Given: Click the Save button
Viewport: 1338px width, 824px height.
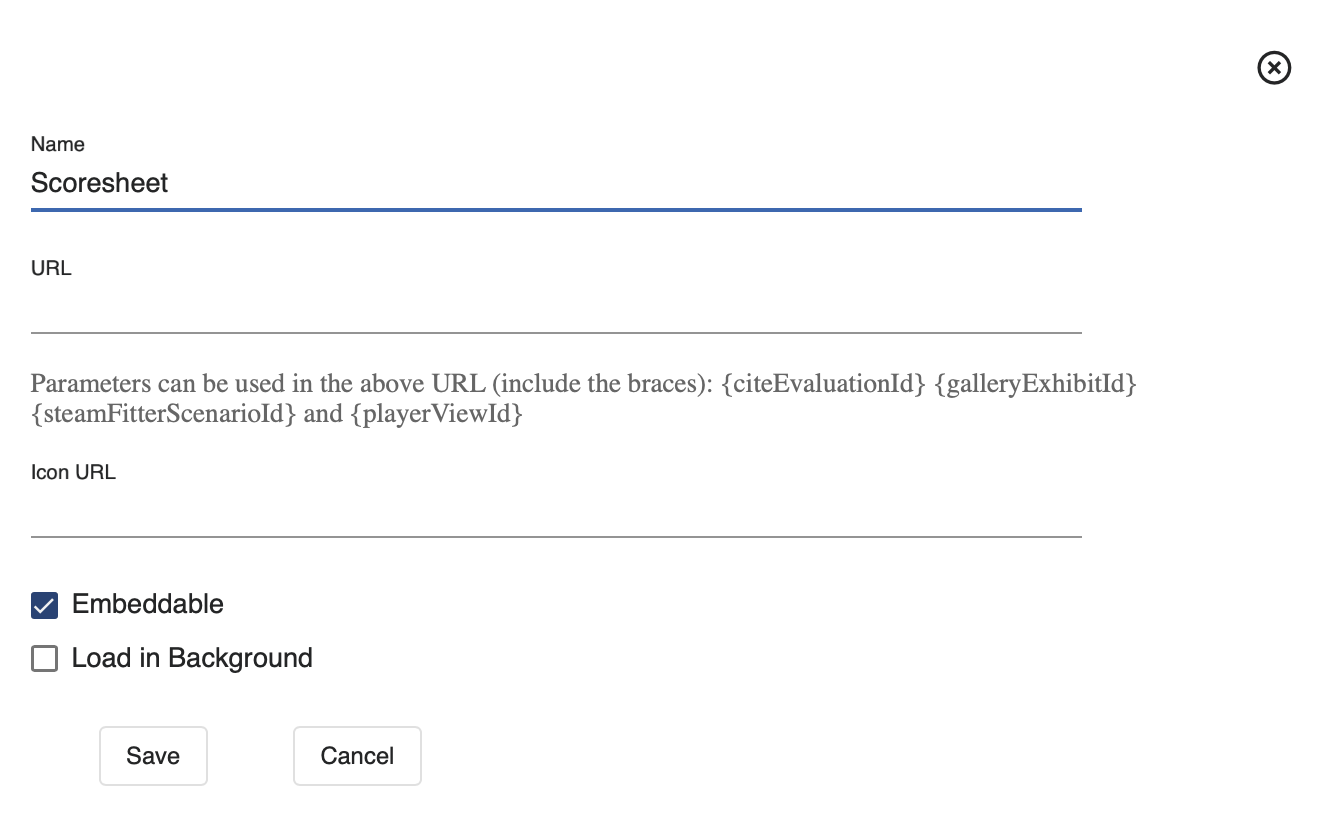Looking at the screenshot, I should point(153,756).
